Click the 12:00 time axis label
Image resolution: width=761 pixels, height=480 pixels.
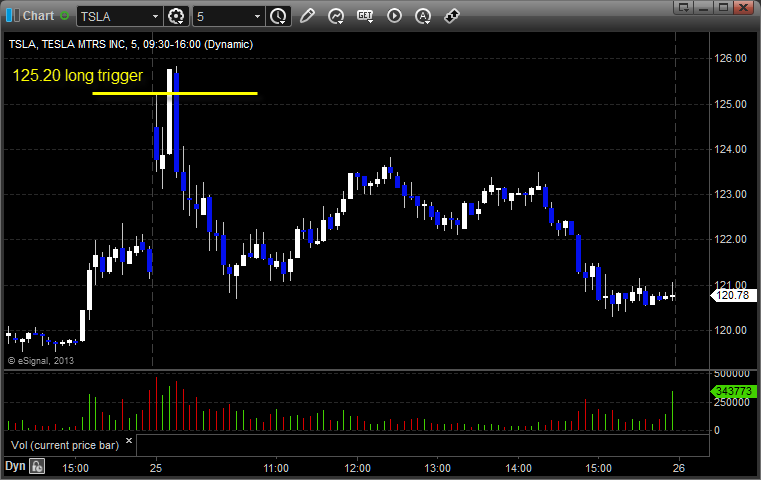point(358,468)
